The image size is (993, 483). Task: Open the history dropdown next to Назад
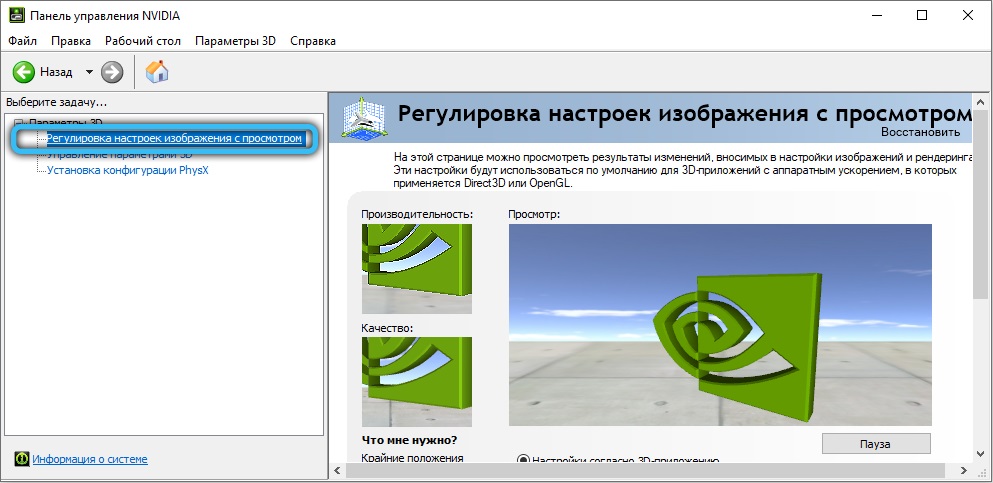[88, 72]
